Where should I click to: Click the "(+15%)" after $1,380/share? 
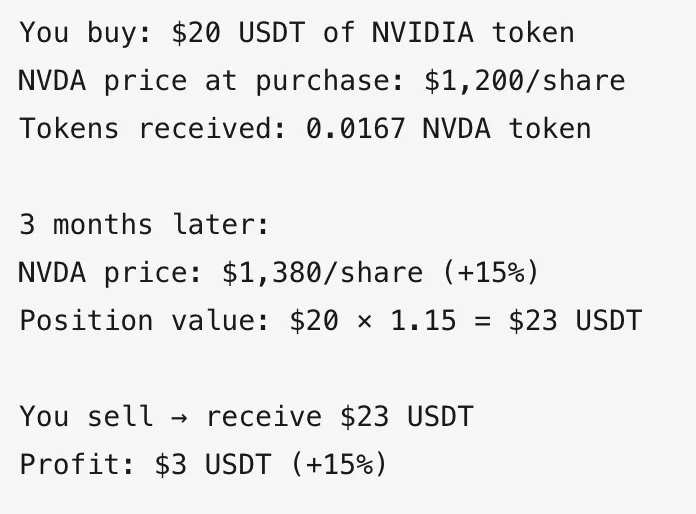pyautogui.click(x=491, y=272)
